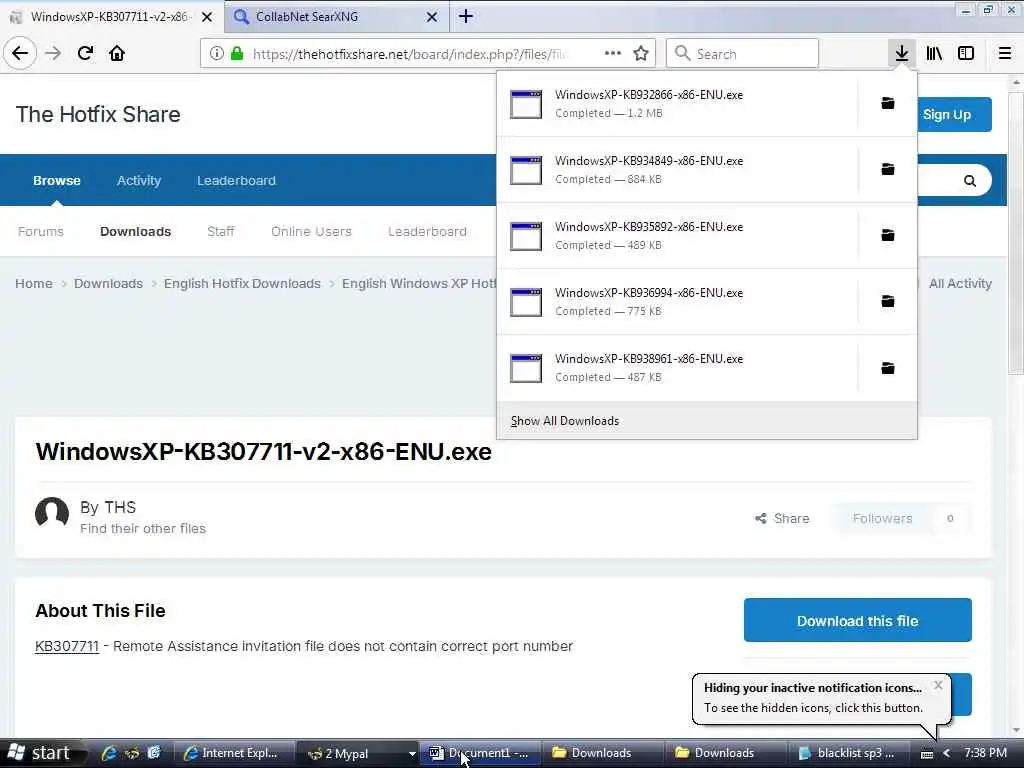
Task: Open containing folder for KB935892 download
Action: click(x=888, y=235)
